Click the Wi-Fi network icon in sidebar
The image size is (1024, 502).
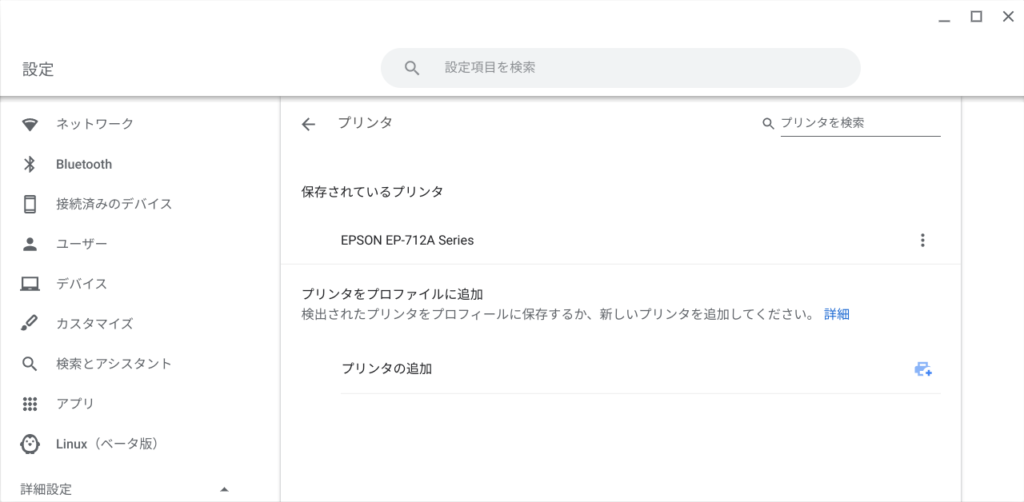[30, 124]
